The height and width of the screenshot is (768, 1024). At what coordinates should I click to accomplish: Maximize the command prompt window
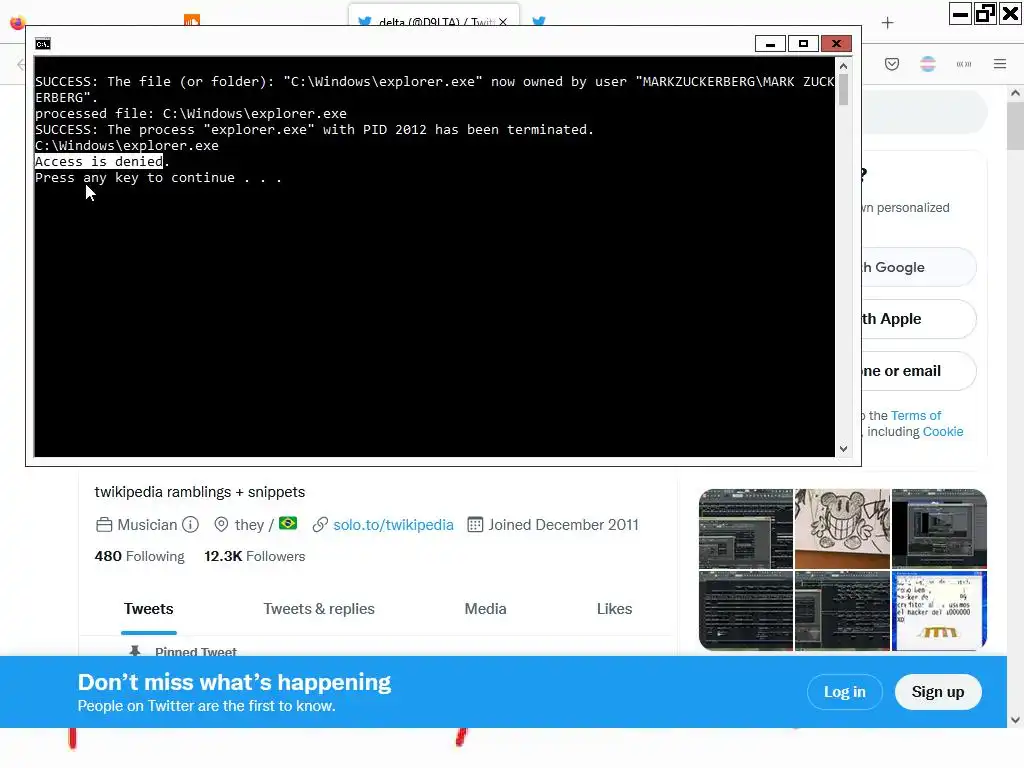[x=803, y=44]
